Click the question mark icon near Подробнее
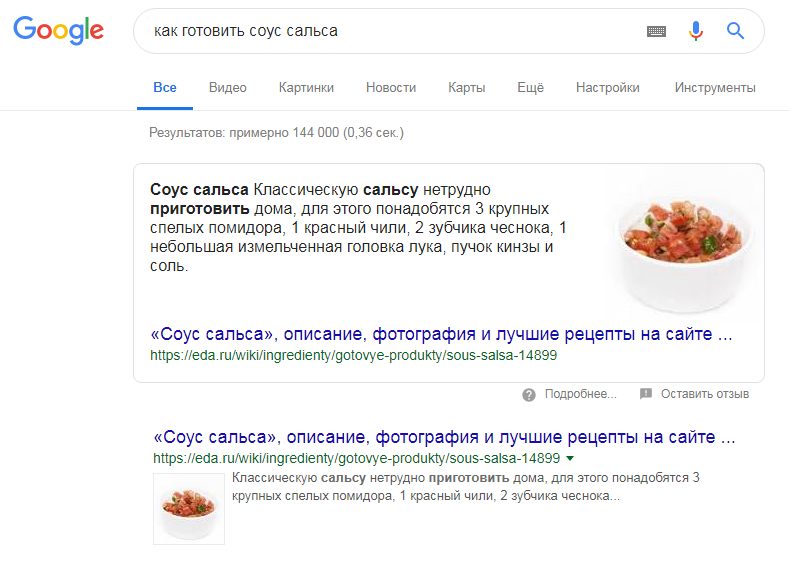The width and height of the screenshot is (789, 565). click(529, 394)
